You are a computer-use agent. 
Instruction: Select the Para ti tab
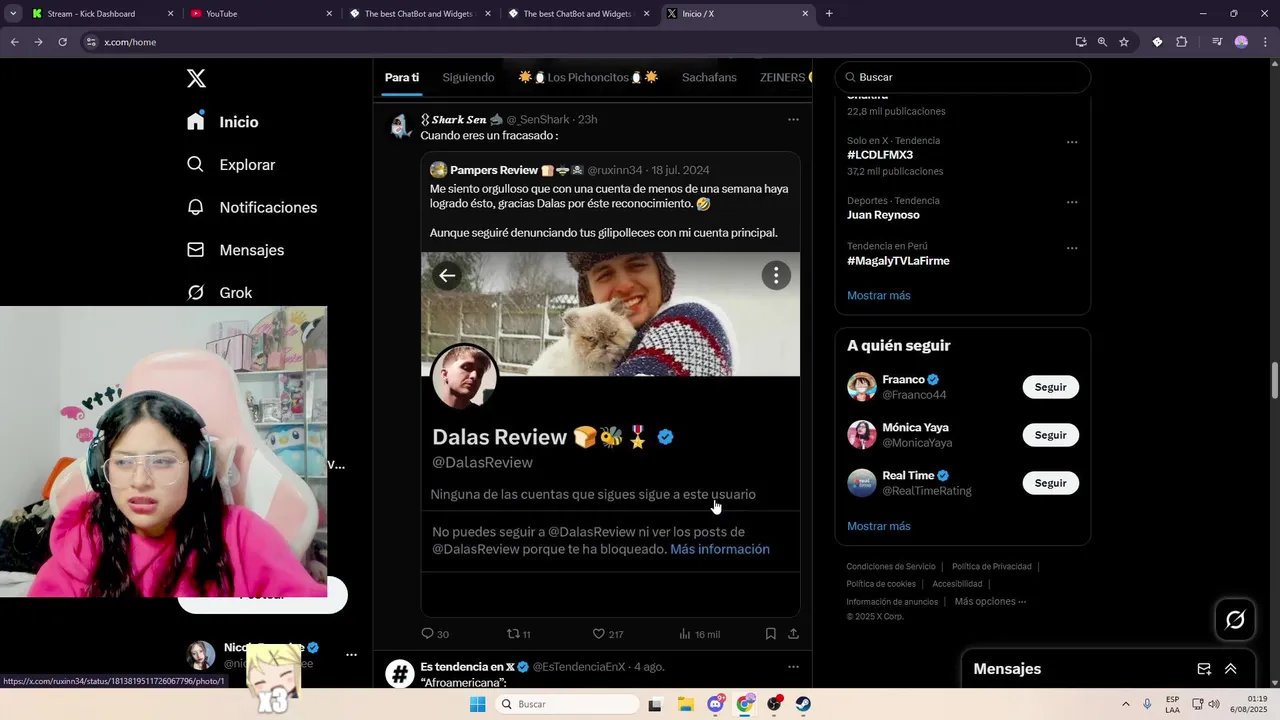click(402, 77)
